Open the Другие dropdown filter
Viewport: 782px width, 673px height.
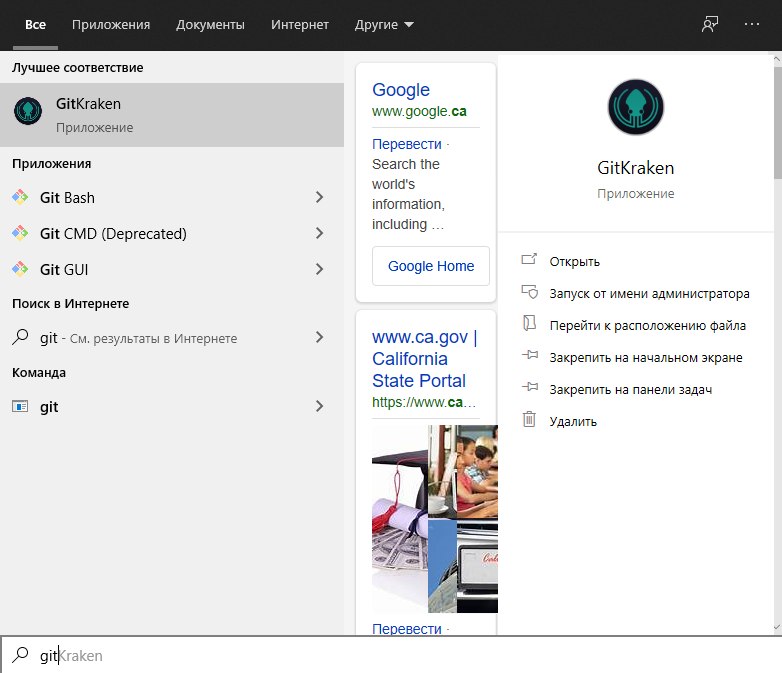384,25
